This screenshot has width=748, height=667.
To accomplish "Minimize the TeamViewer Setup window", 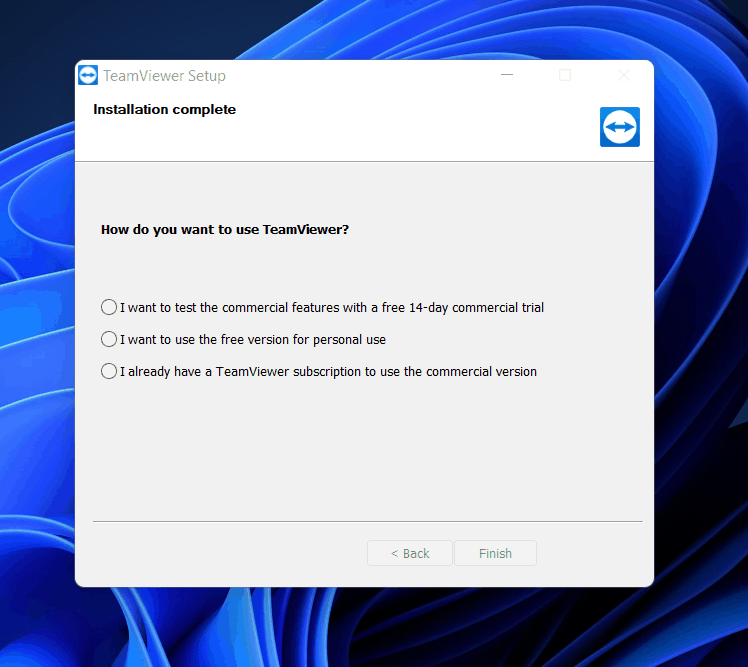I will (x=507, y=75).
